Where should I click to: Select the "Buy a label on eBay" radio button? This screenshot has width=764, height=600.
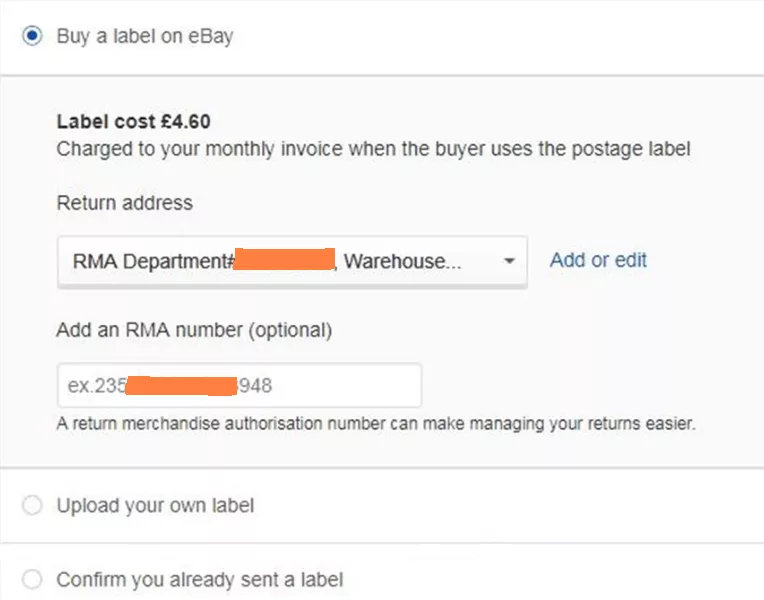point(33,36)
